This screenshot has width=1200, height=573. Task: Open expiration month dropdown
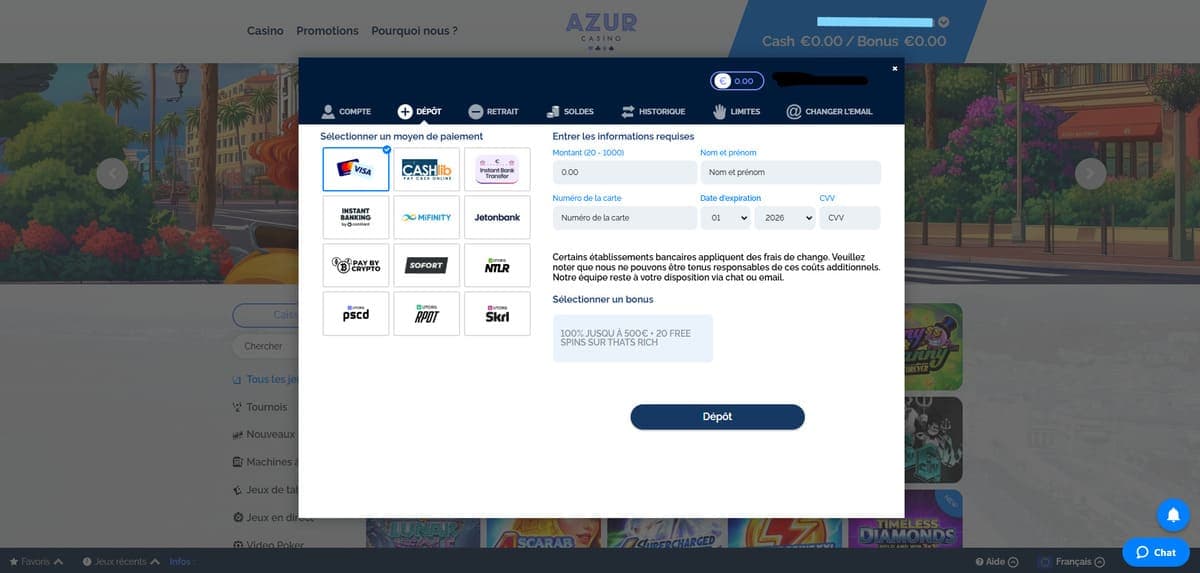[726, 217]
